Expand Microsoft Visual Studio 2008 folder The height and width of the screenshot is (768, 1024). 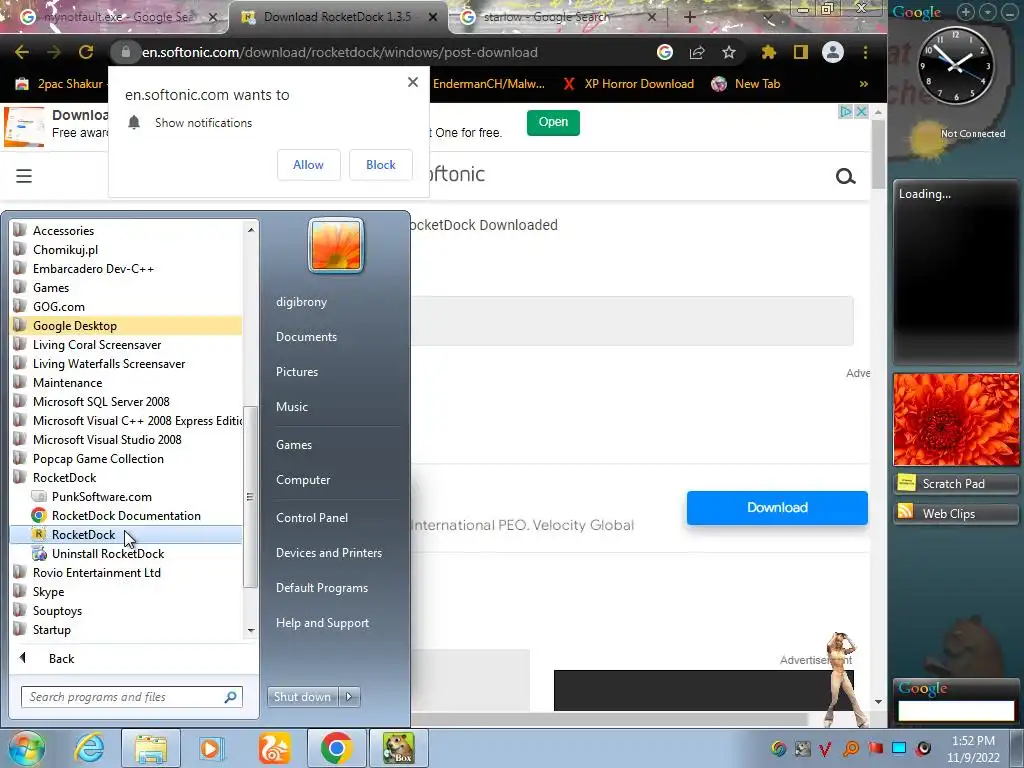pos(127,440)
